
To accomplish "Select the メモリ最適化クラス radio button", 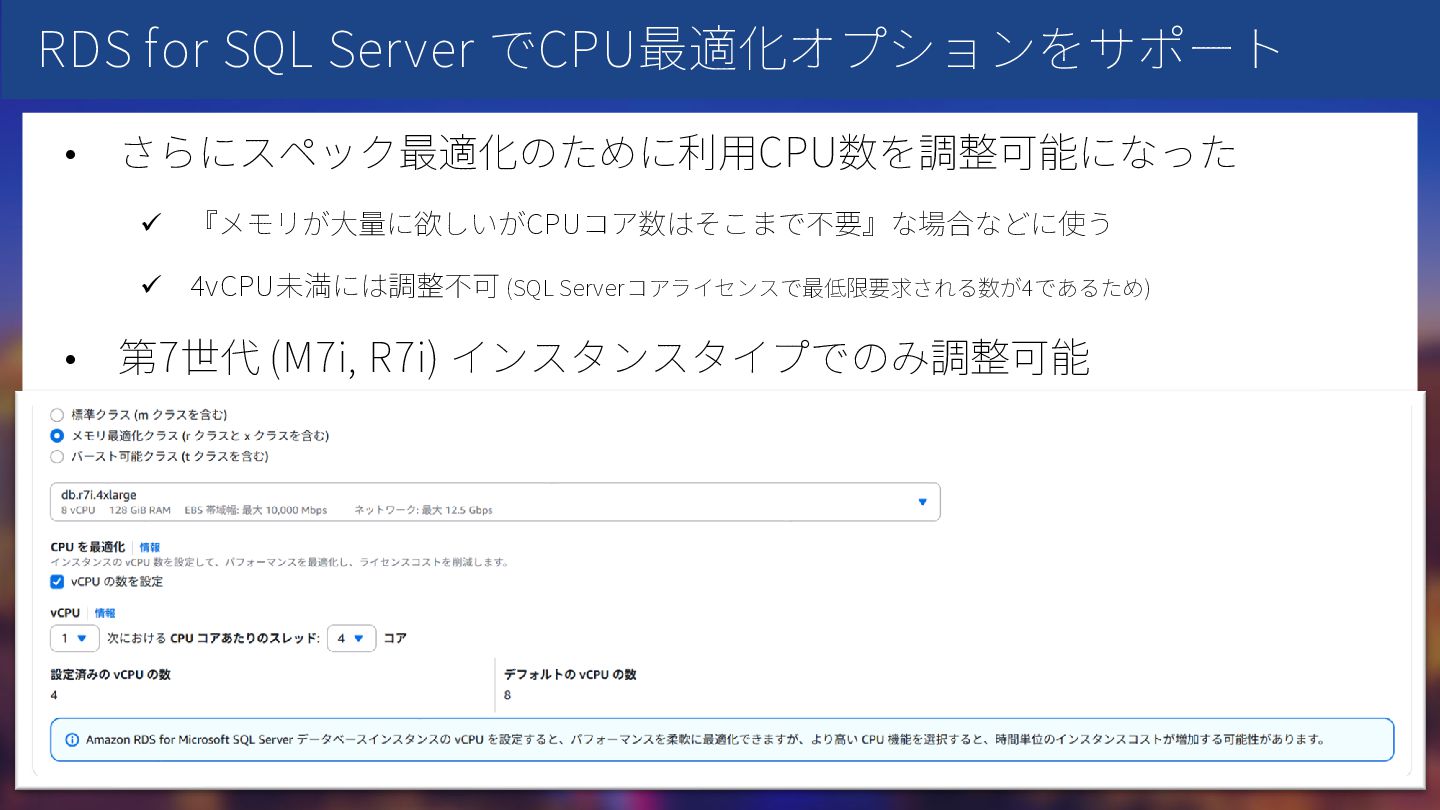I will 57,435.
